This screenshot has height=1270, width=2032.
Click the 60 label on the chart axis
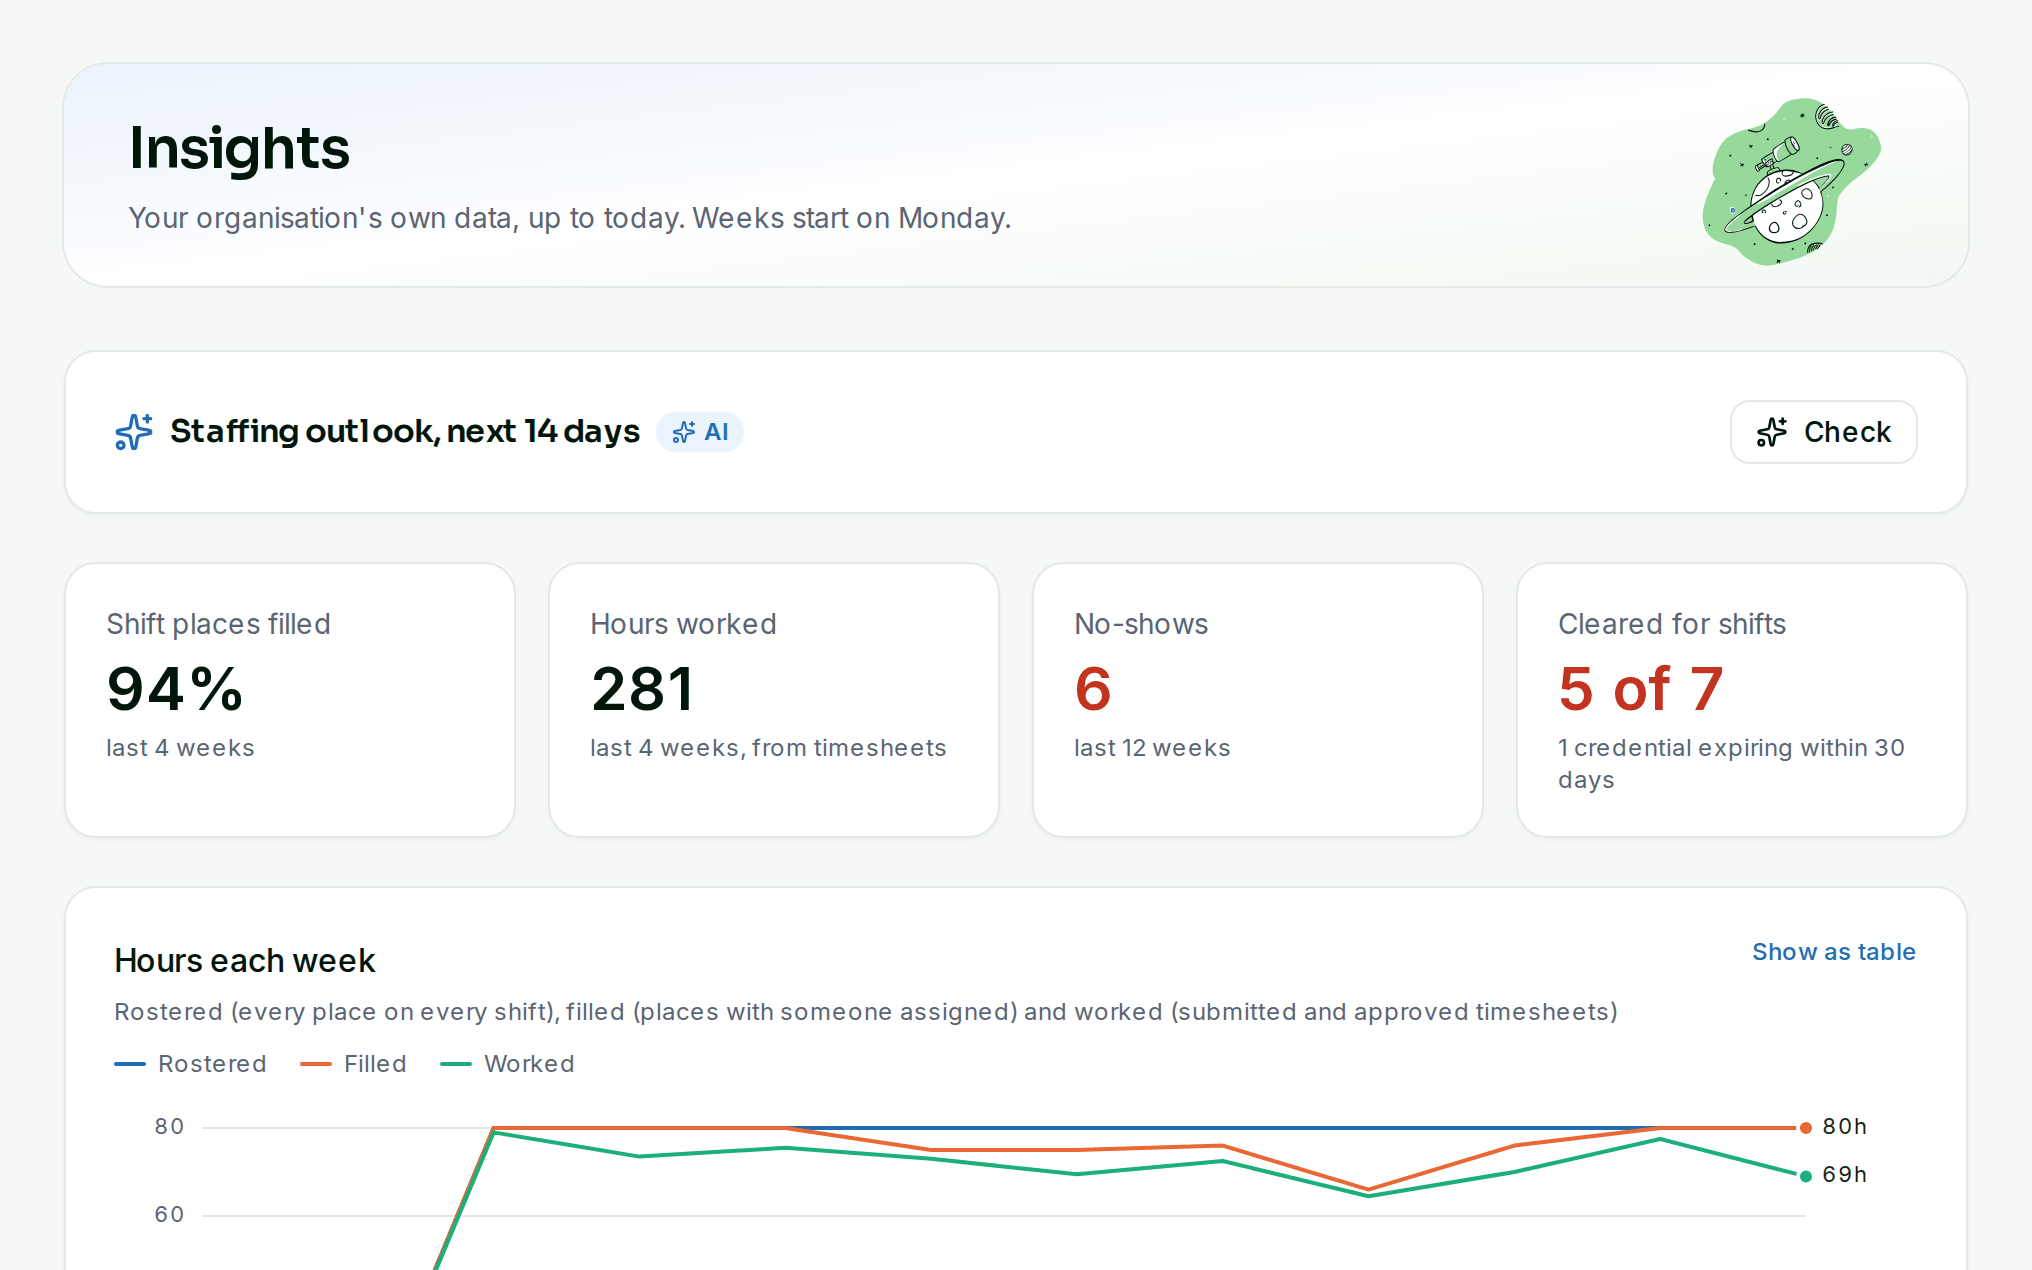(169, 1215)
